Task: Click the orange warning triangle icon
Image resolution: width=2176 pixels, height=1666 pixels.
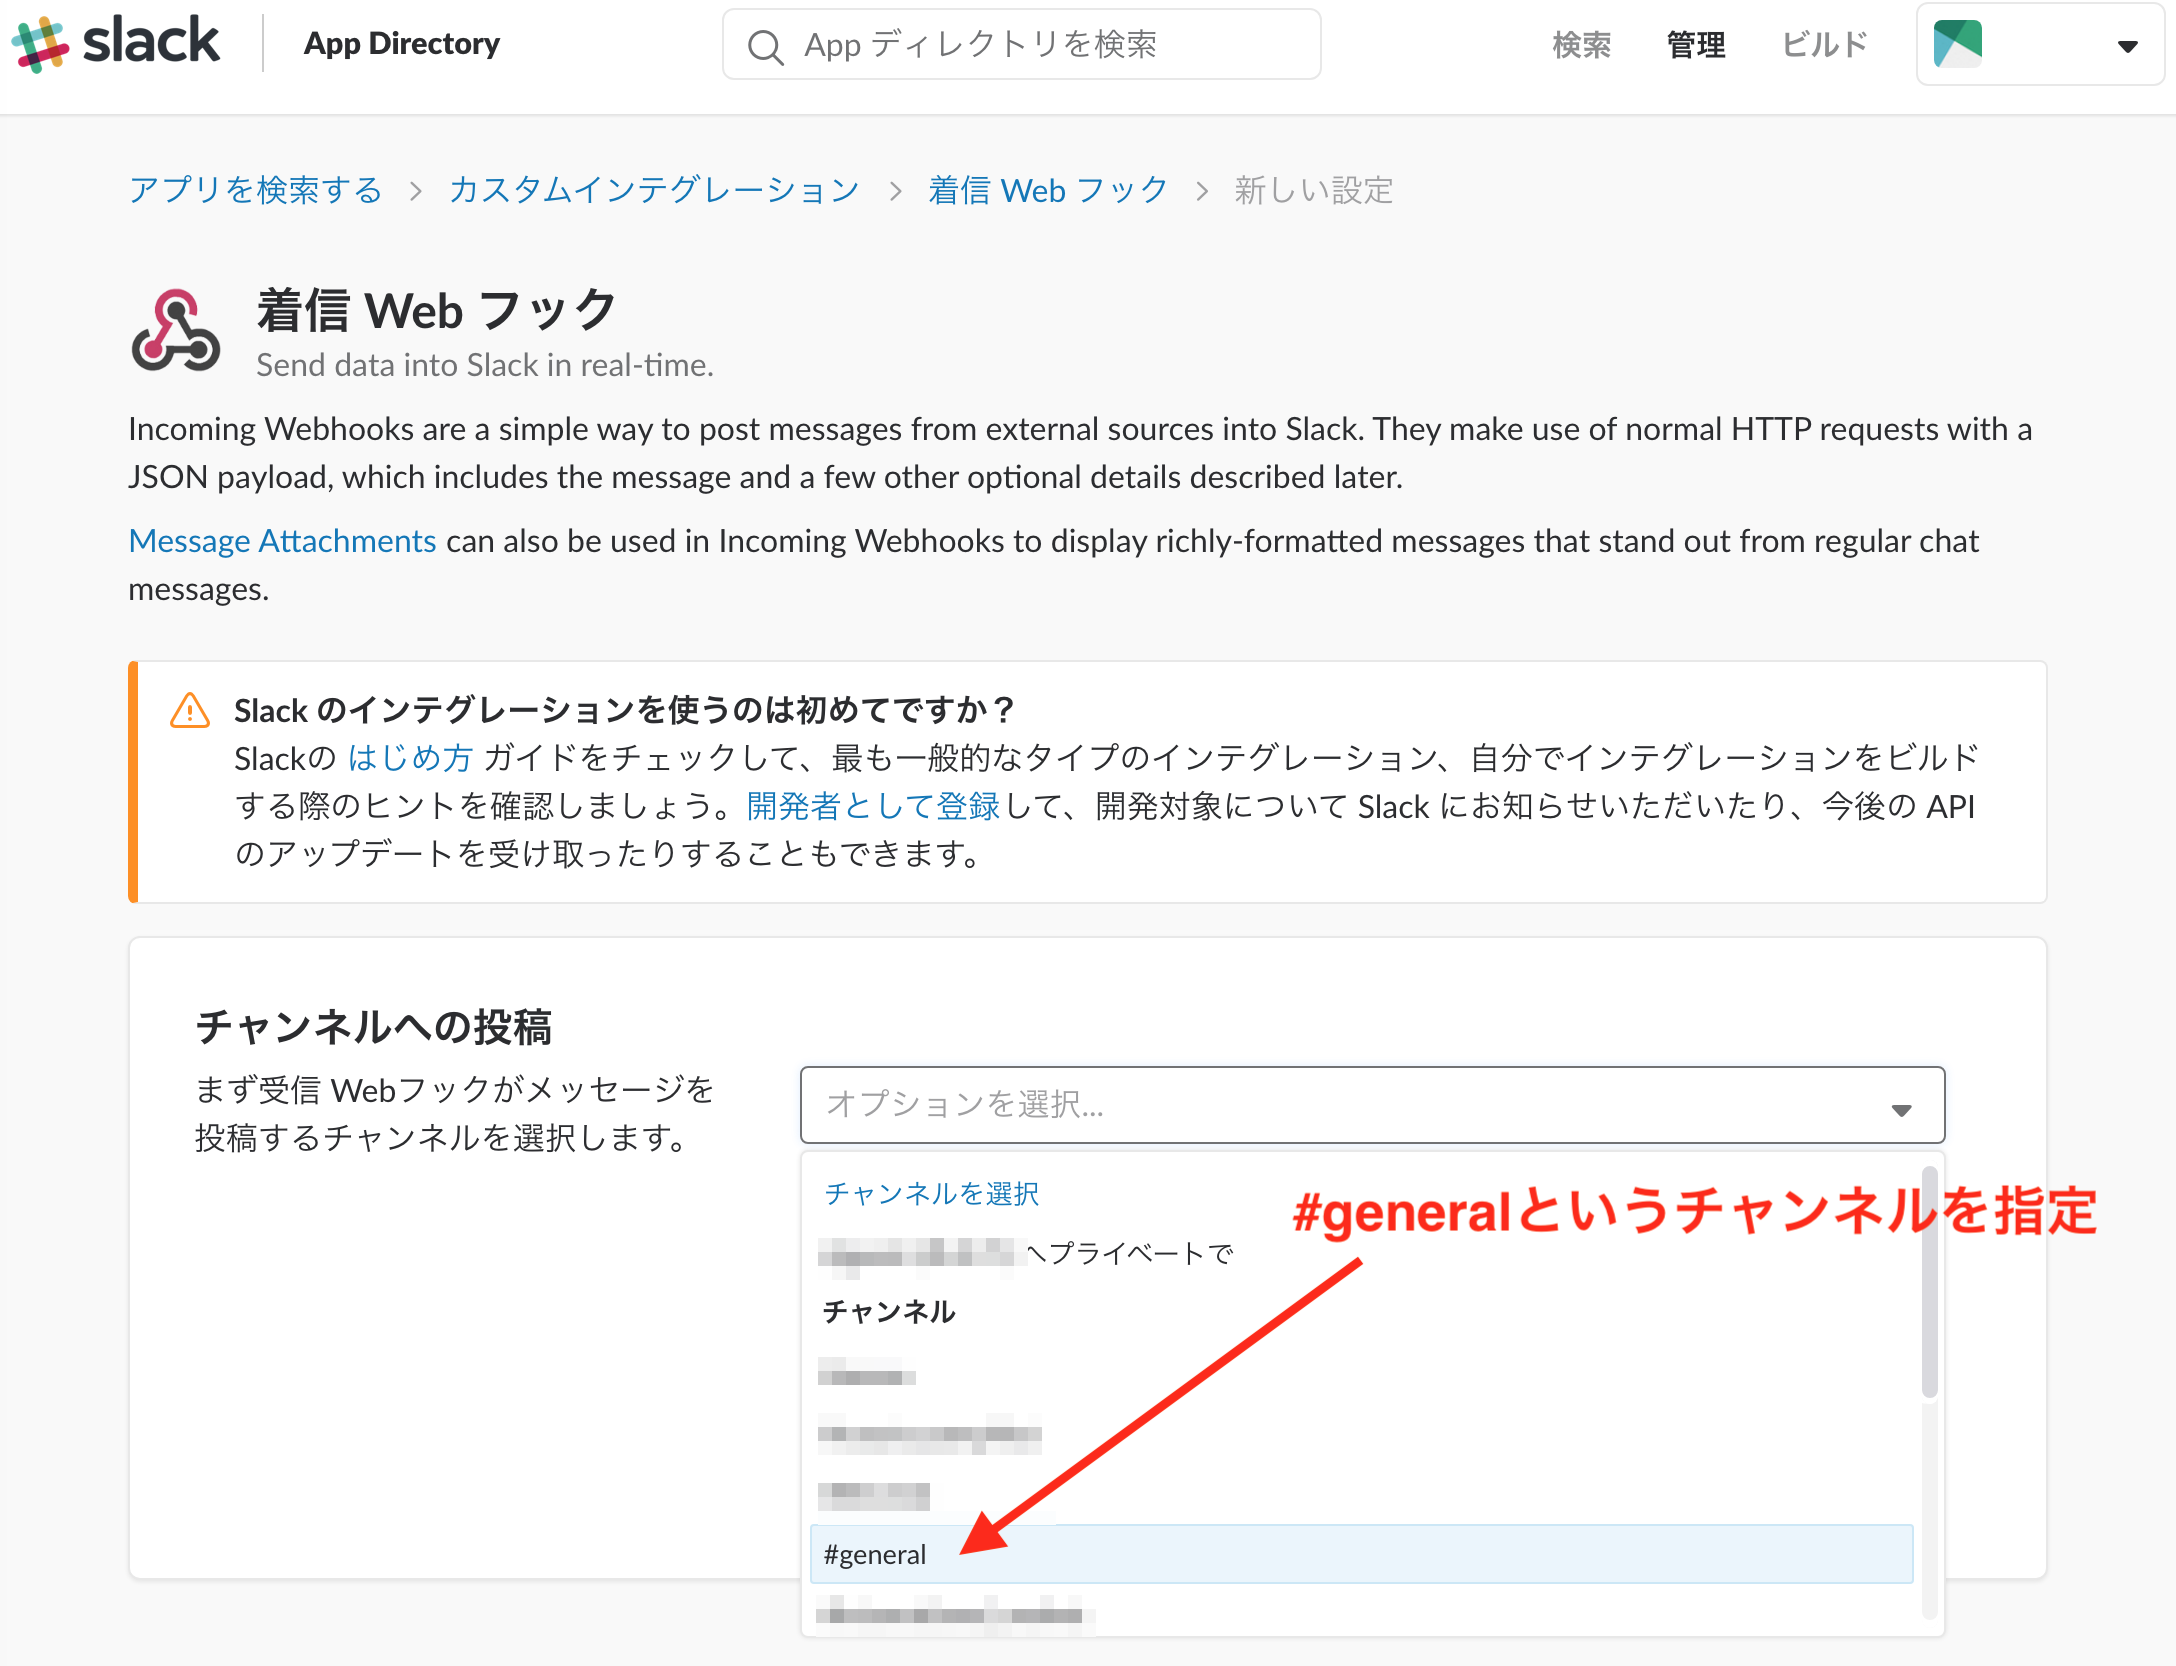Action: tap(190, 711)
